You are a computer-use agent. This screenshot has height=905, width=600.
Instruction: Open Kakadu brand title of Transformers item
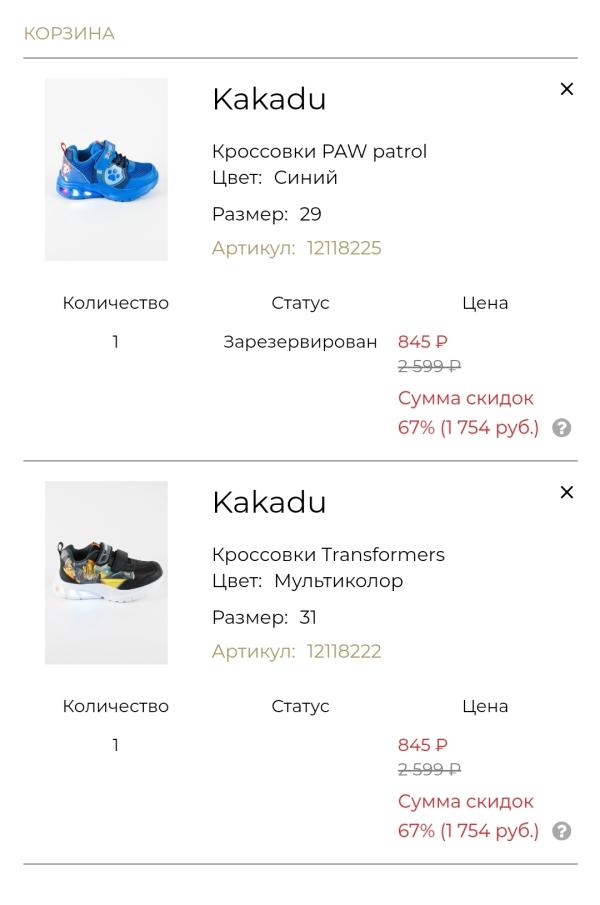point(269,502)
